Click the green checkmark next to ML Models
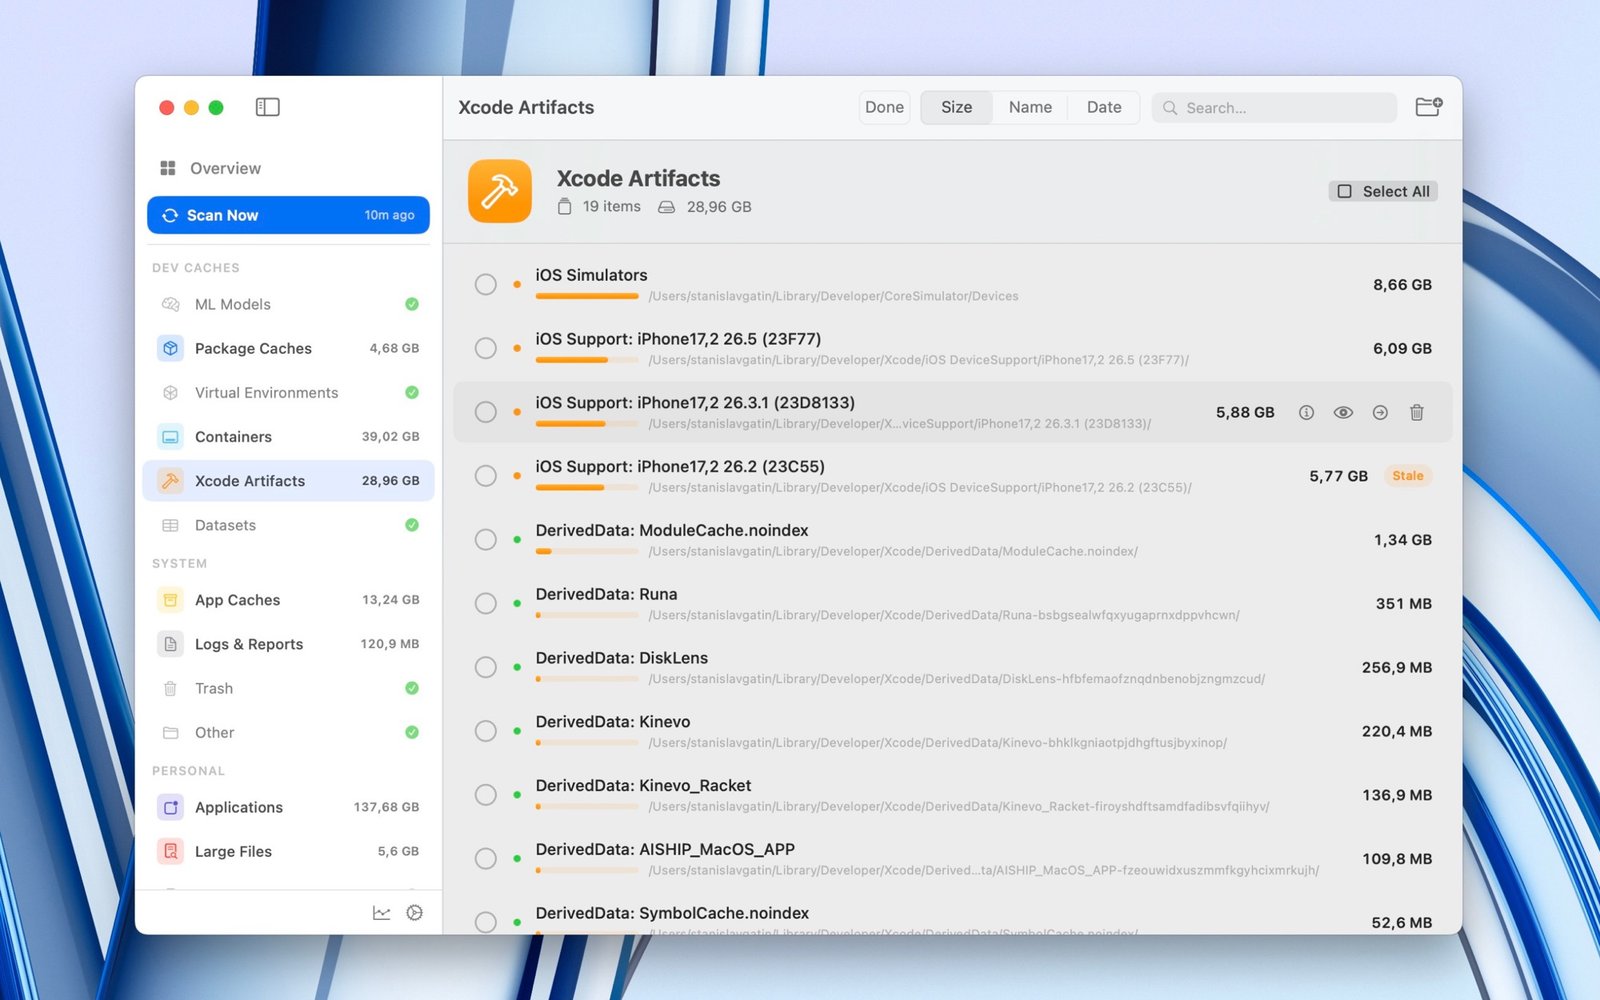1600x1000 pixels. click(412, 304)
